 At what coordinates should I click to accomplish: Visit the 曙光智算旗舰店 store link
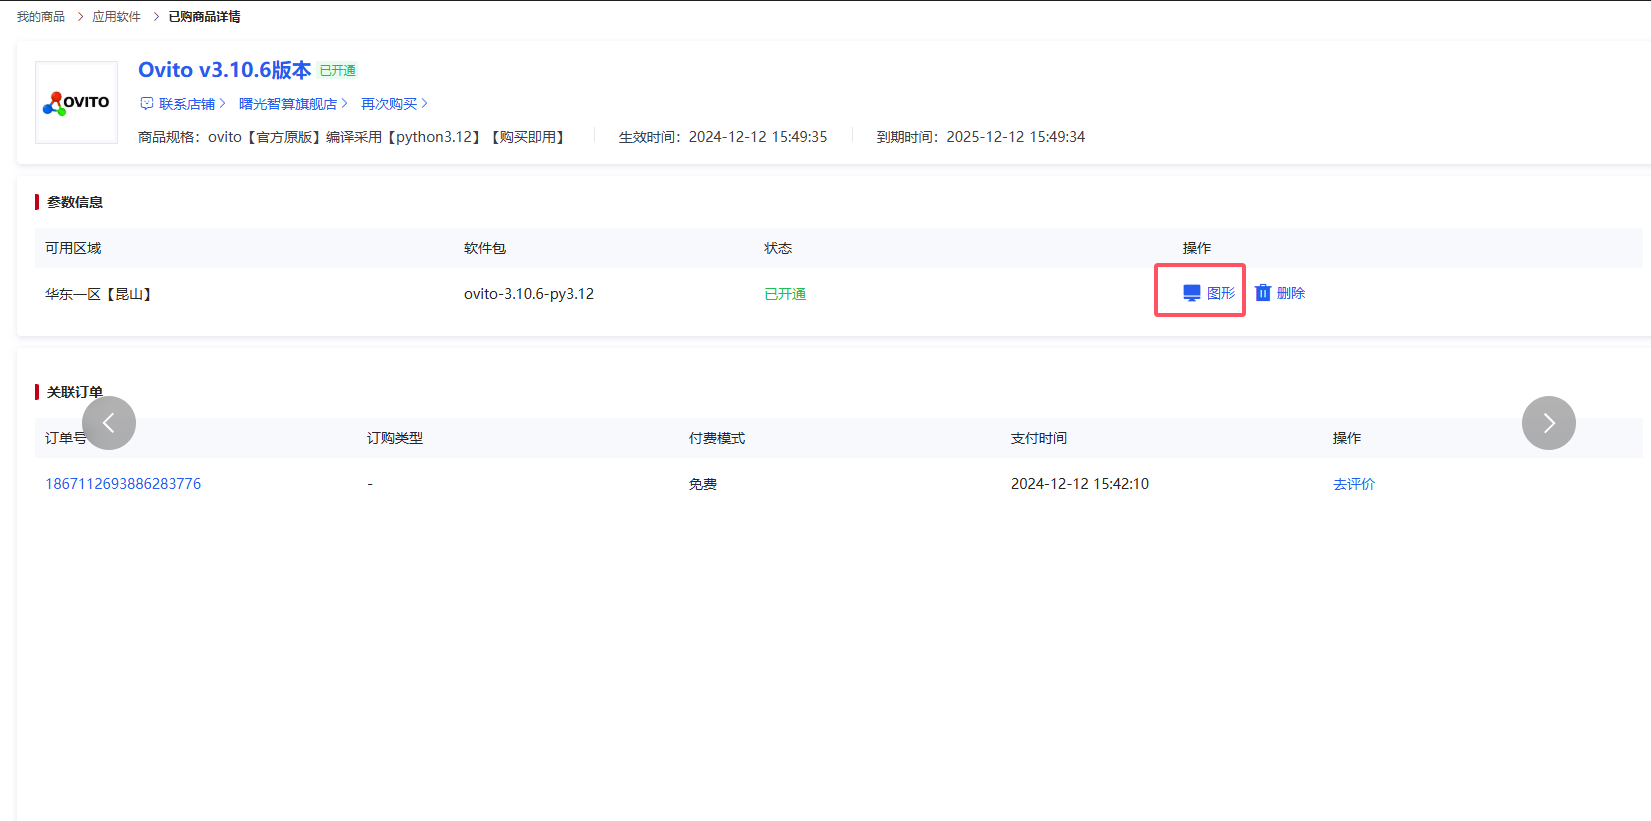point(287,104)
